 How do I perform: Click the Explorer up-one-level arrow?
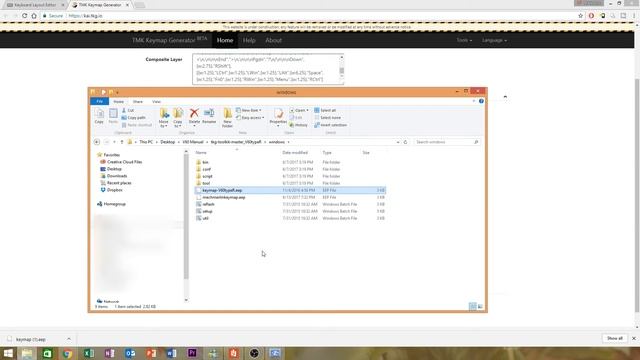122,142
